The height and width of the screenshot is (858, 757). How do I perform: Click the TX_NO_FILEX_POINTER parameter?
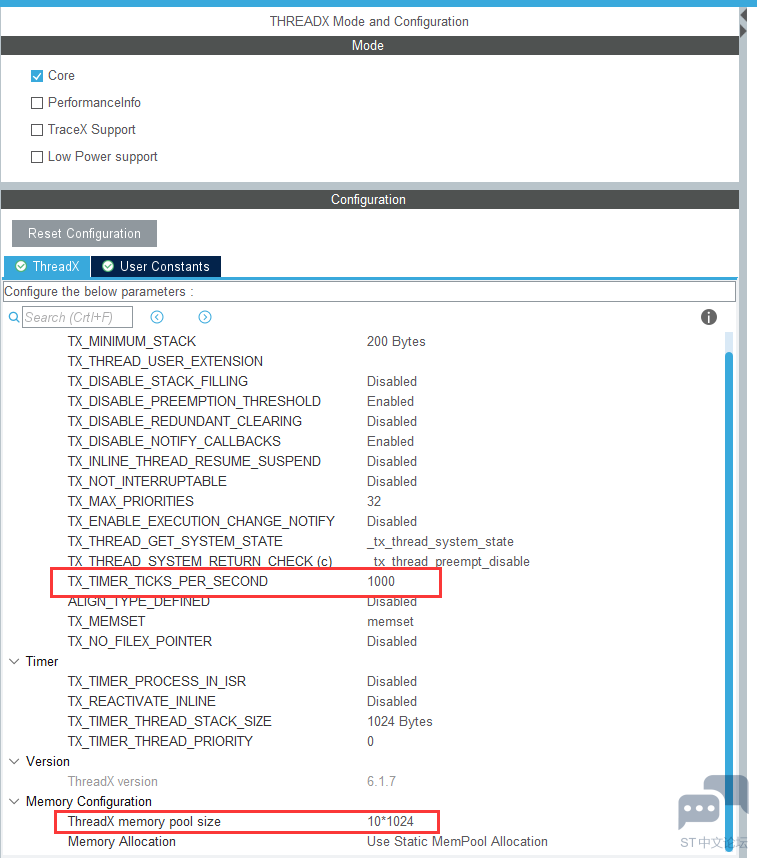pyautogui.click(x=140, y=641)
